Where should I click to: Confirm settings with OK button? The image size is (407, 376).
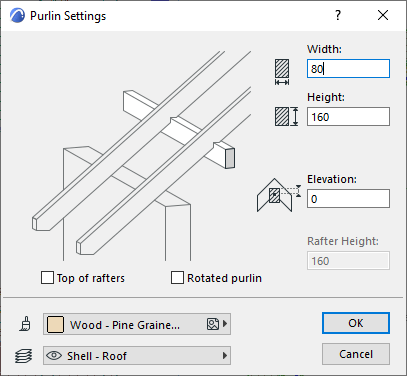tap(356, 323)
